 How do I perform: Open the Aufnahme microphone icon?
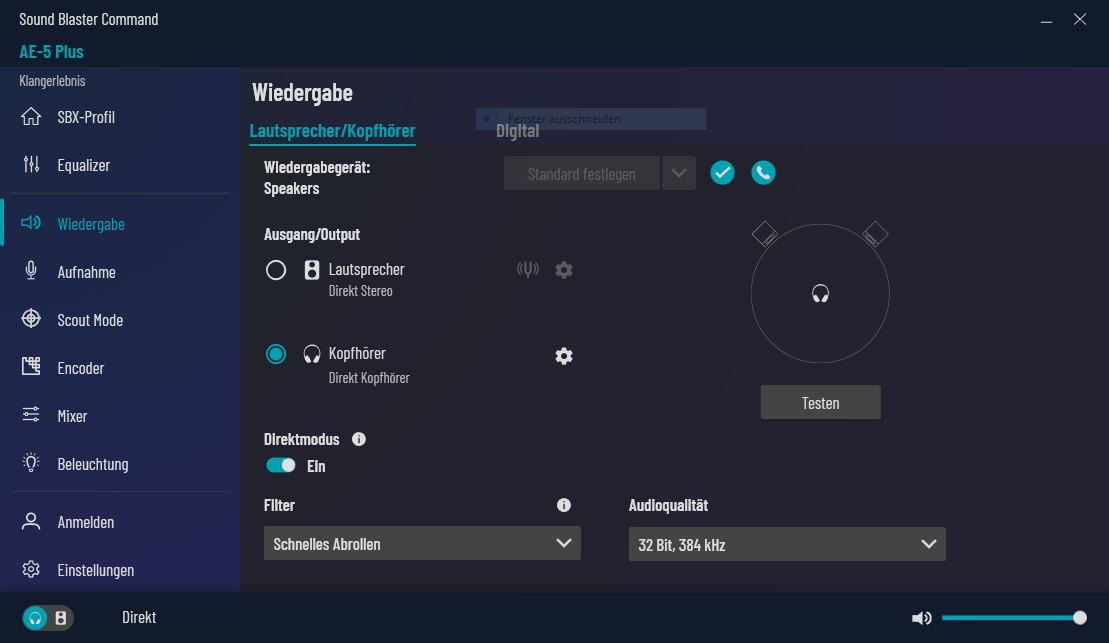pyautogui.click(x=31, y=271)
